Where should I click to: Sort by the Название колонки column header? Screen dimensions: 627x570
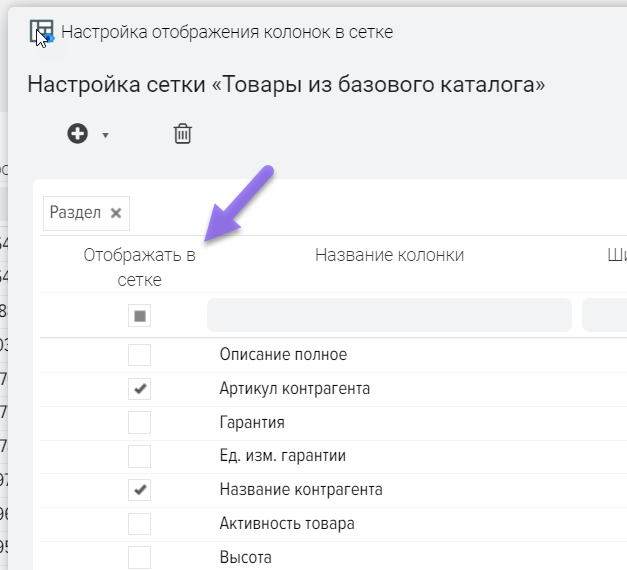pyautogui.click(x=389, y=255)
